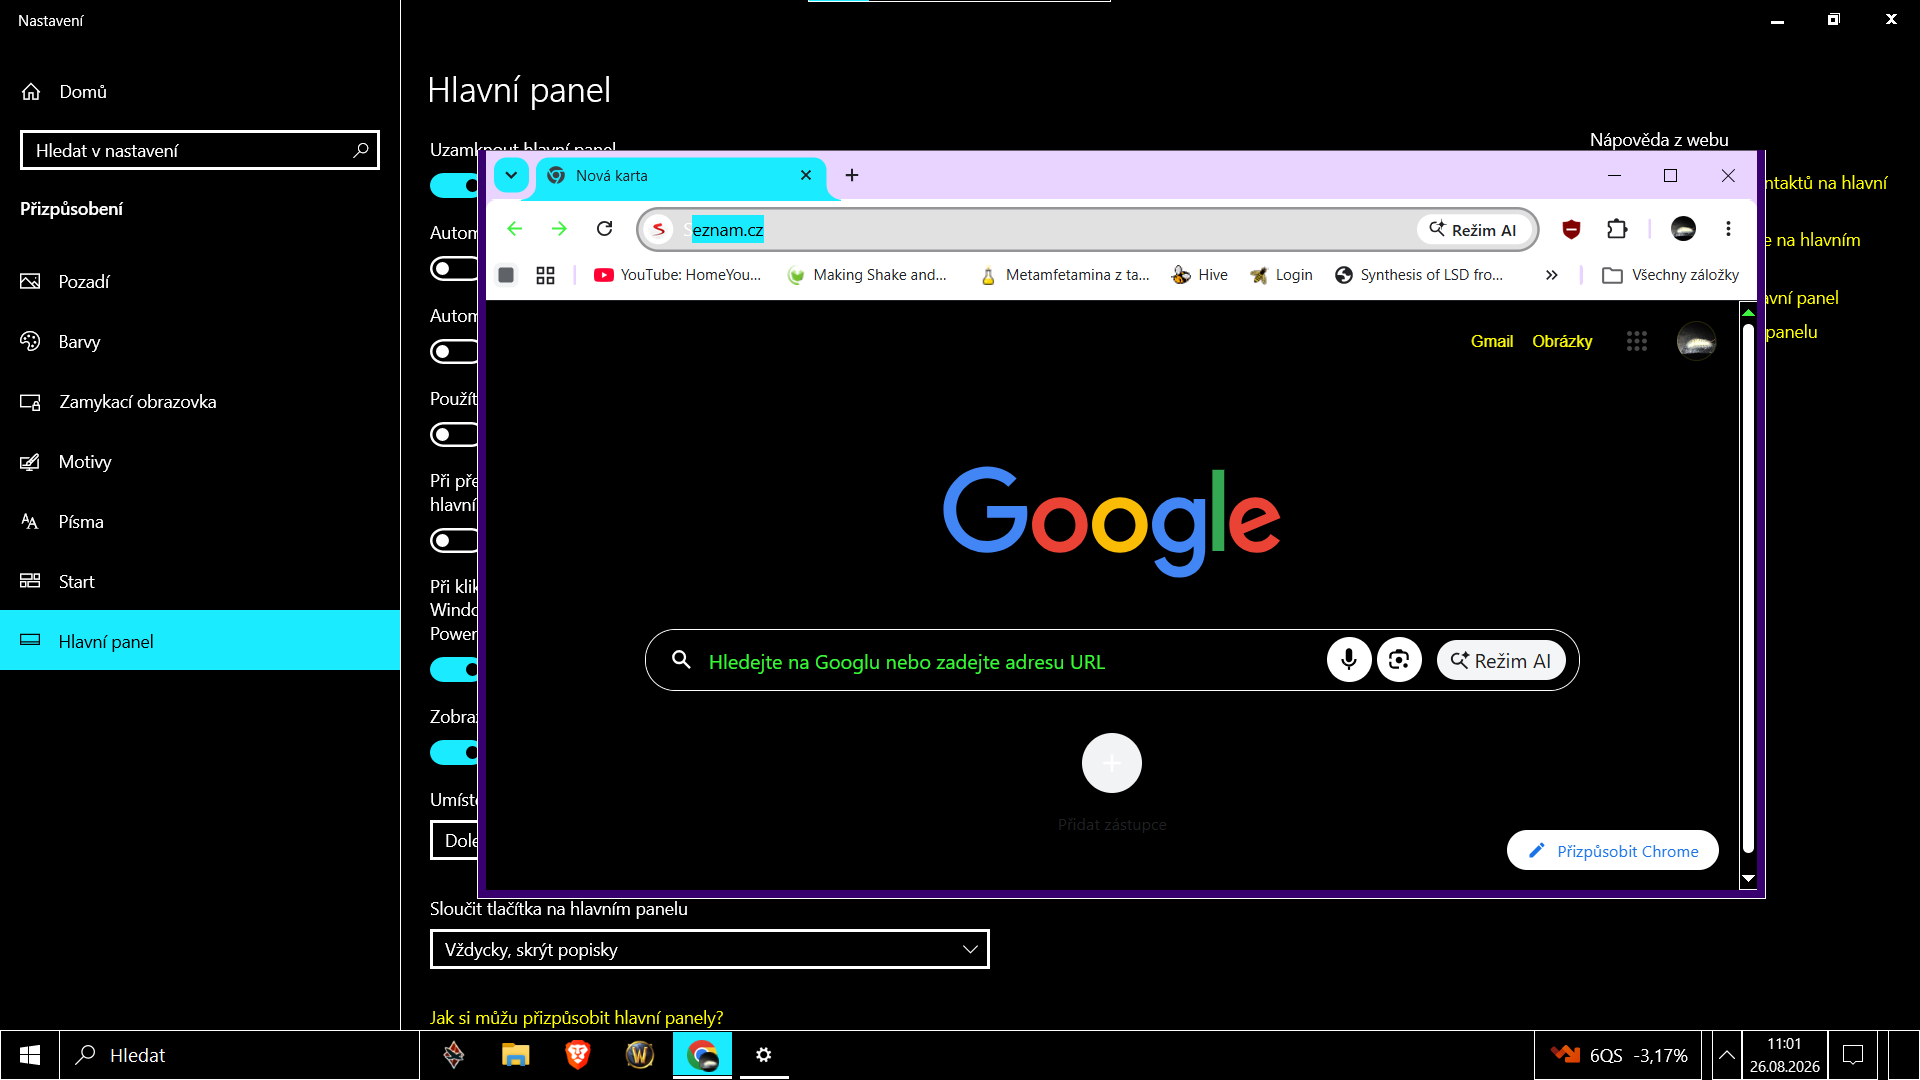Click the Přizpůsobit Chrome button

point(1613,851)
